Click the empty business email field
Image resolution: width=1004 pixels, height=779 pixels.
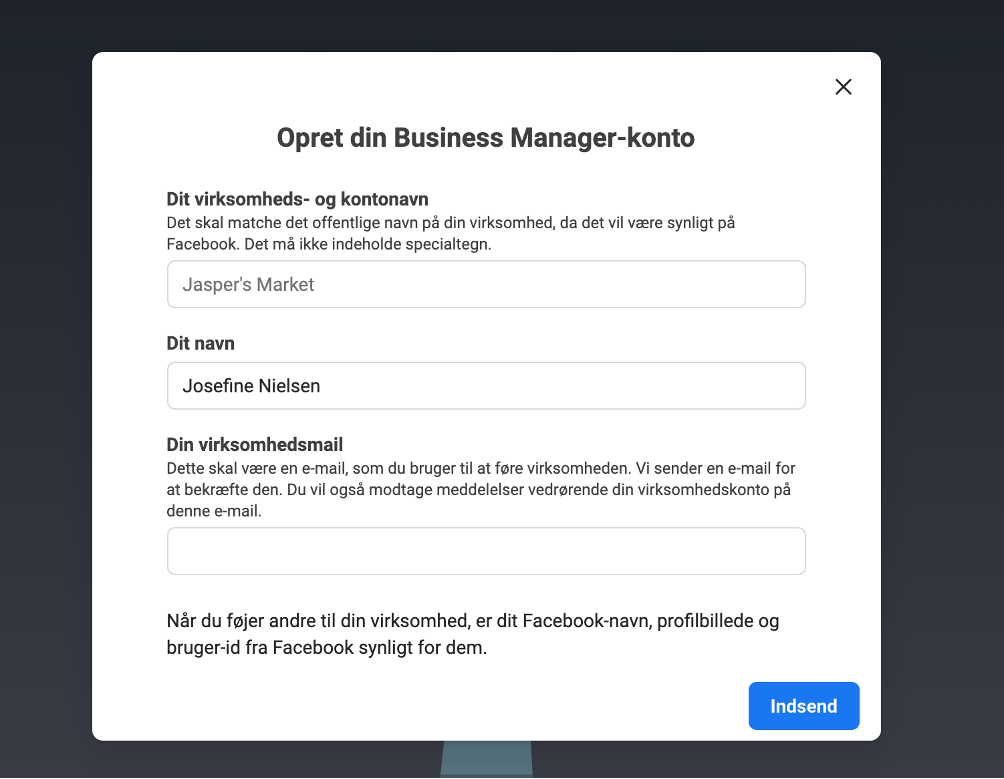pos(486,551)
